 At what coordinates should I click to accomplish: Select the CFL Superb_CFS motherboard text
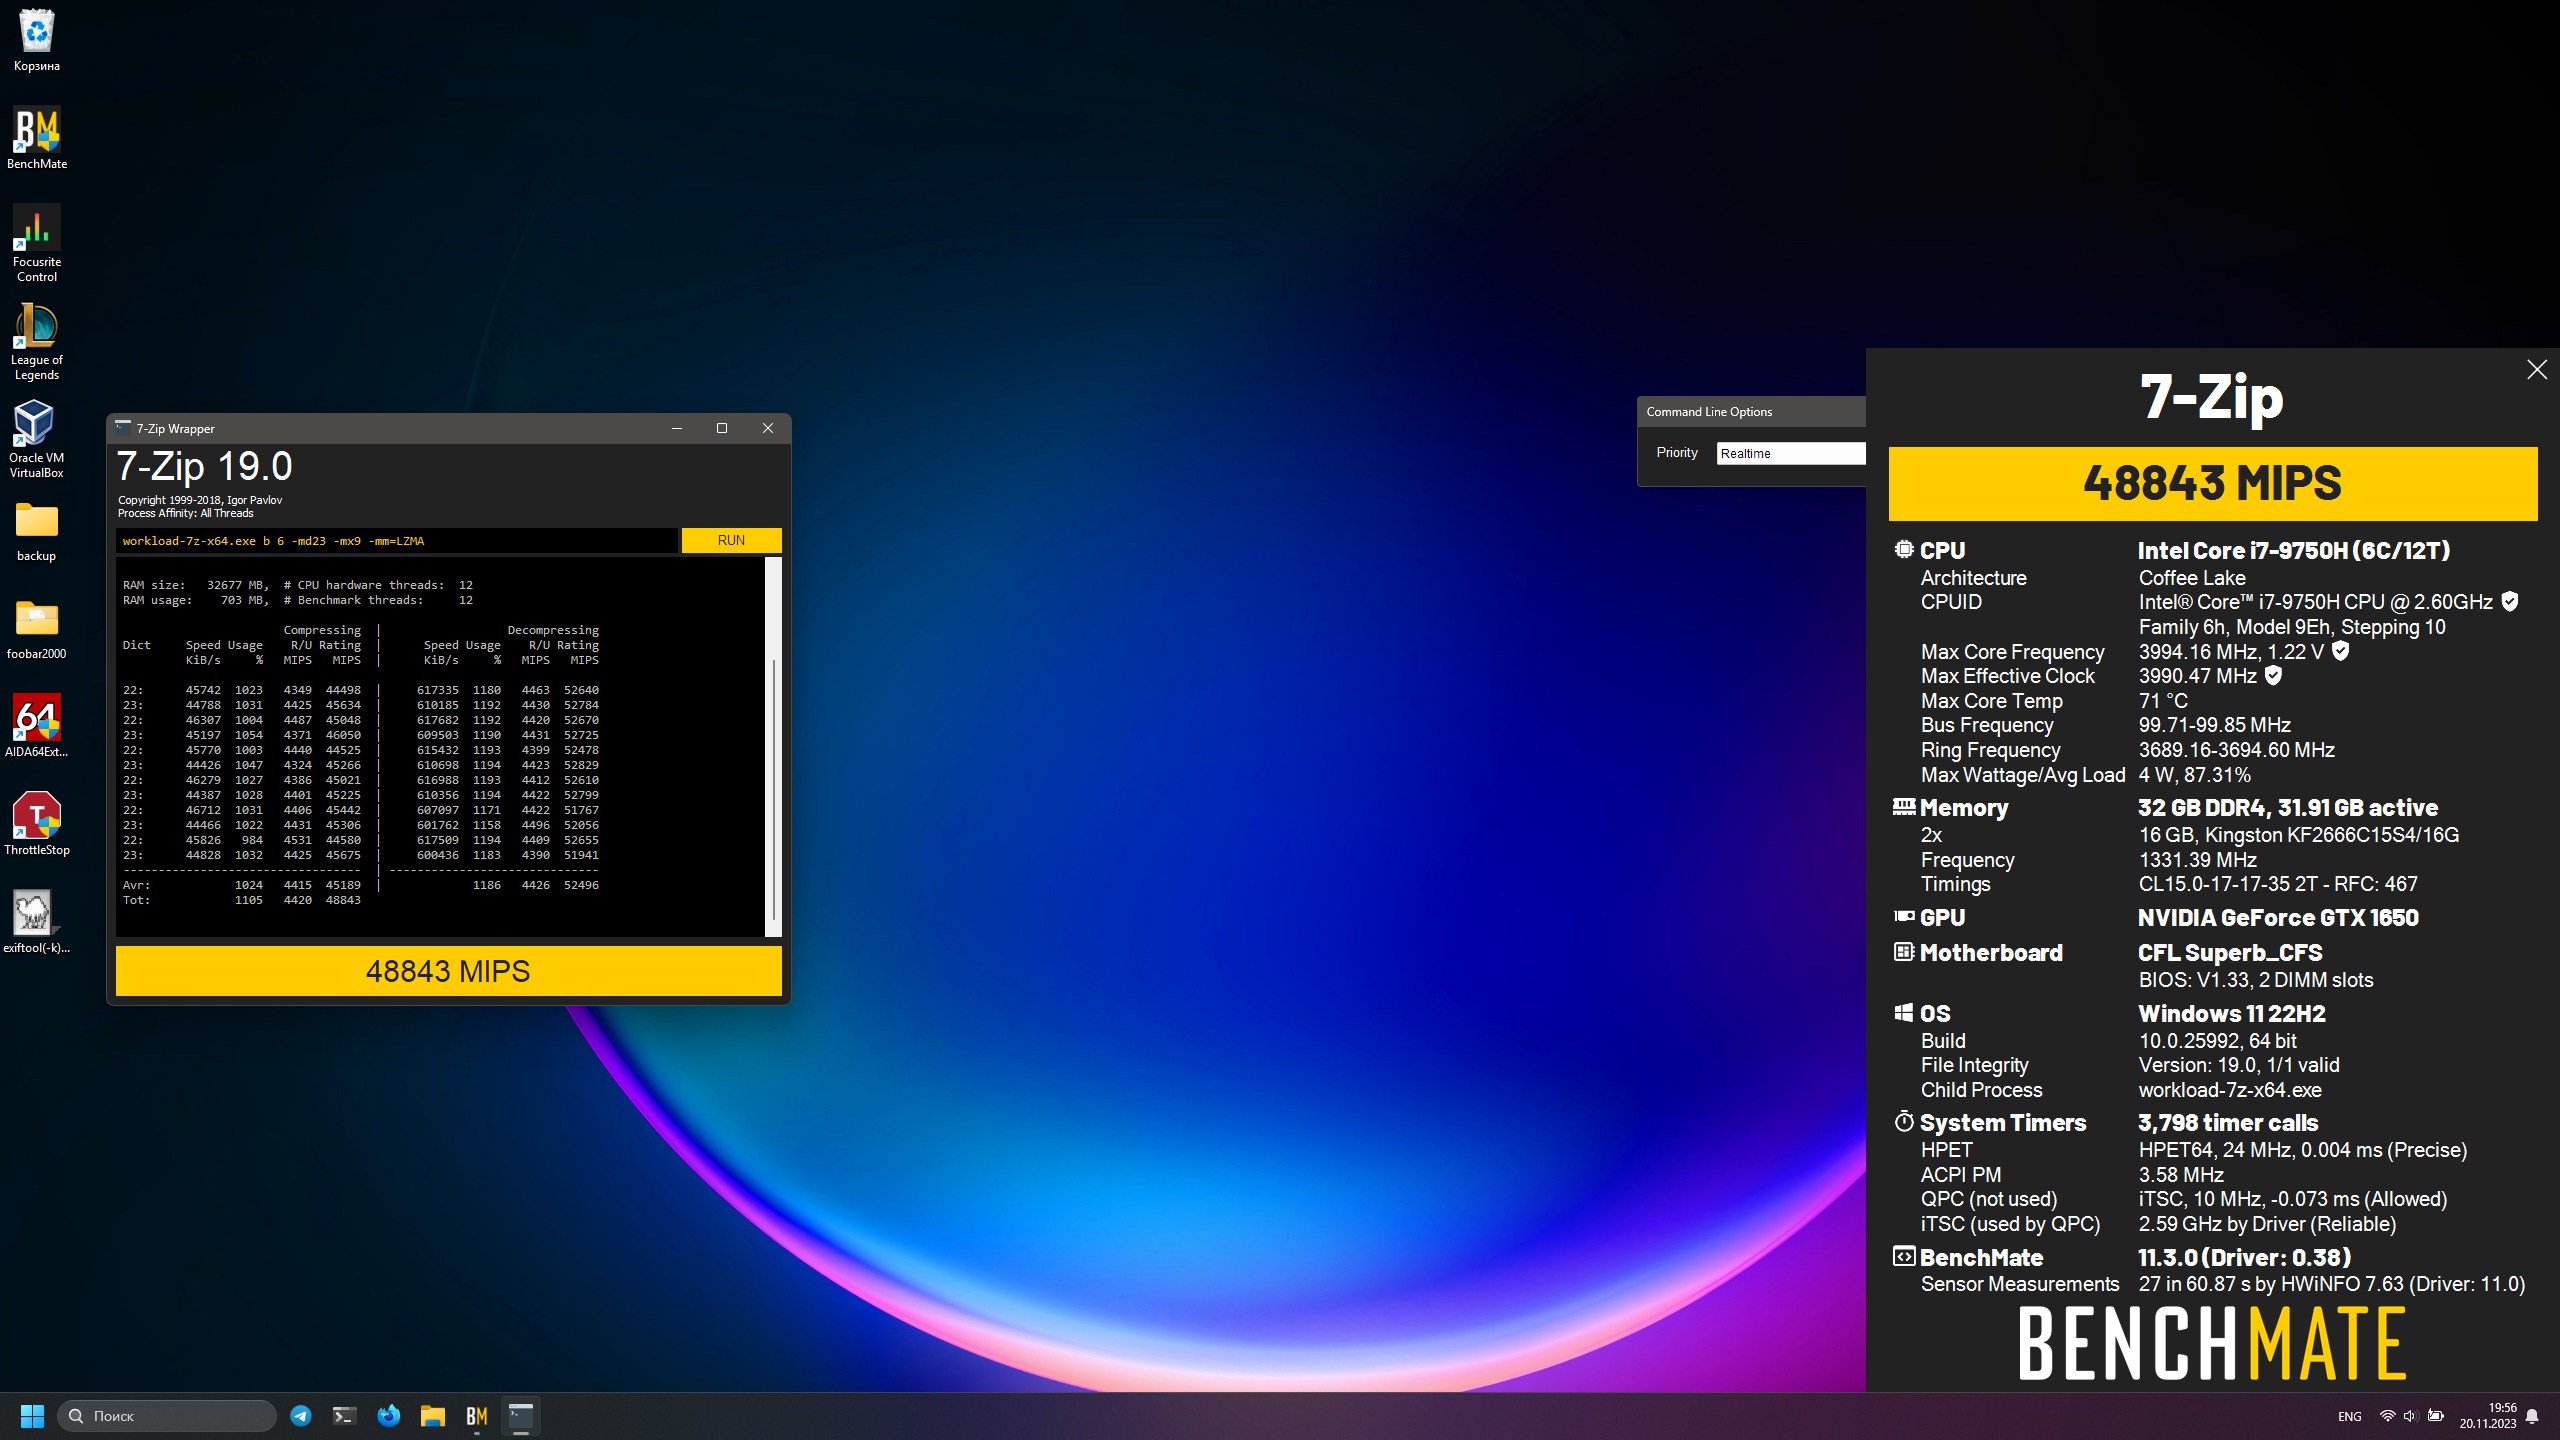pyautogui.click(x=2230, y=953)
